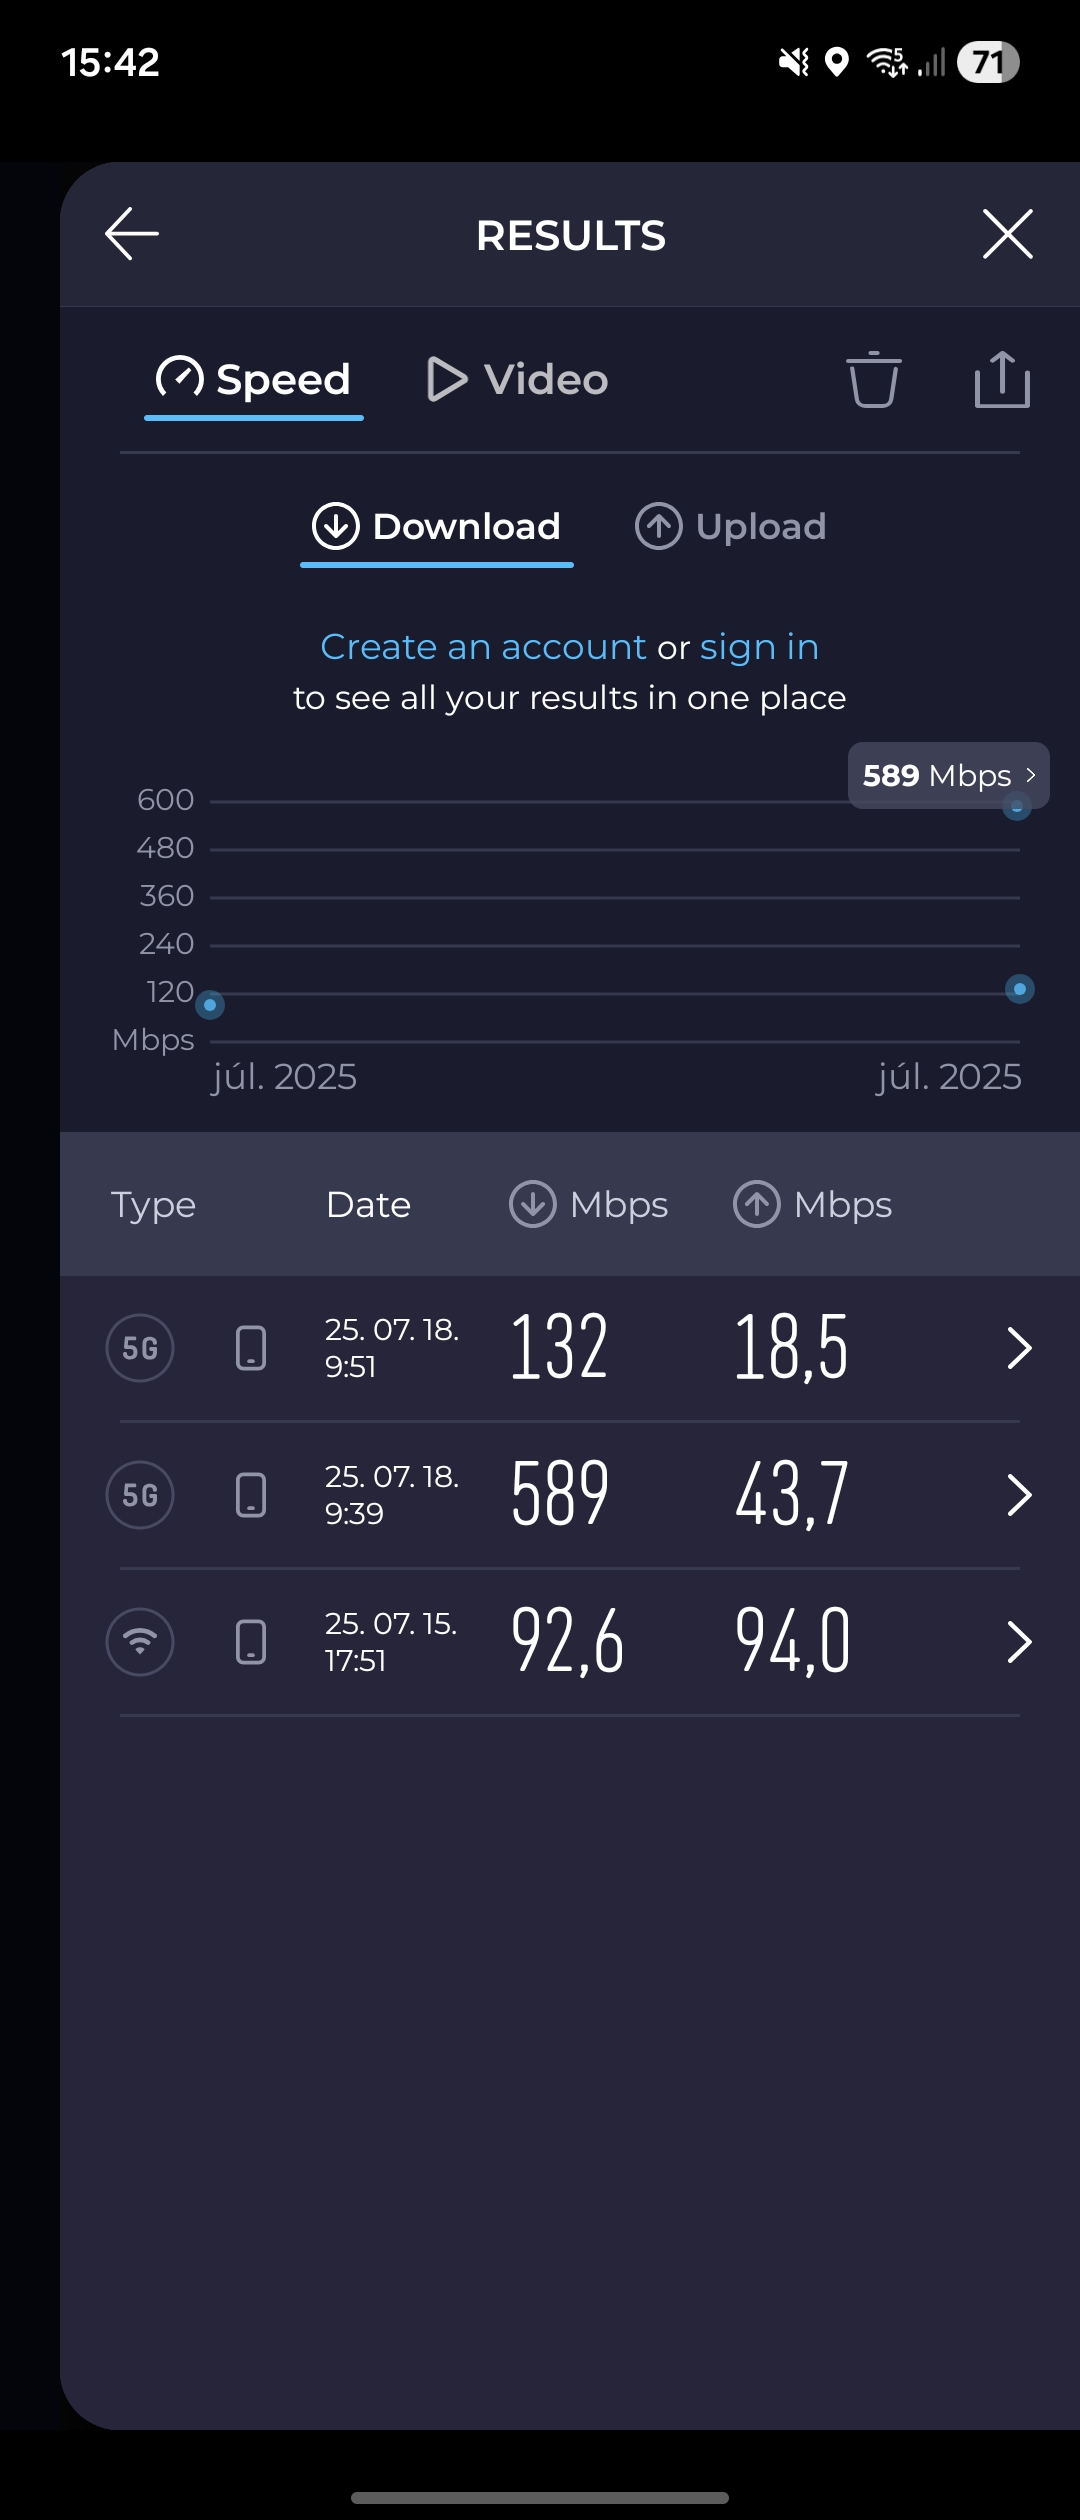The width and height of the screenshot is (1080, 2520).
Task: Delete results with the trash icon
Action: point(874,380)
